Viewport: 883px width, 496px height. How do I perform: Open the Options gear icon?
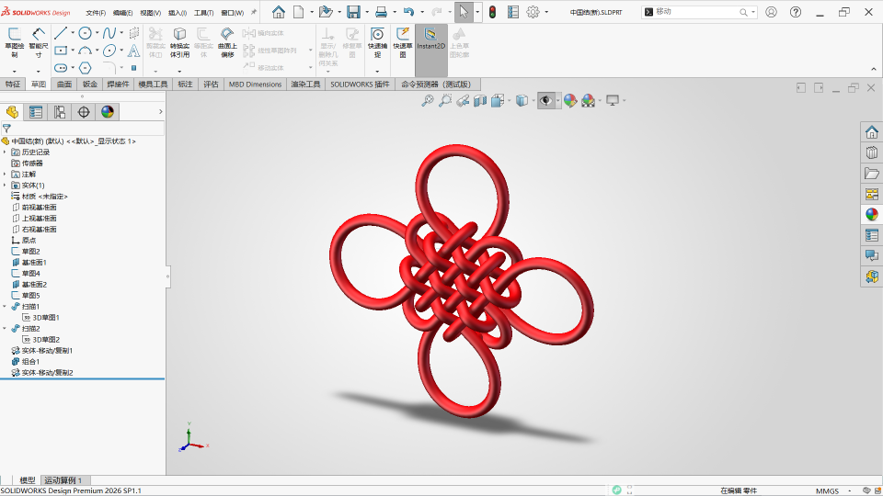click(x=533, y=12)
